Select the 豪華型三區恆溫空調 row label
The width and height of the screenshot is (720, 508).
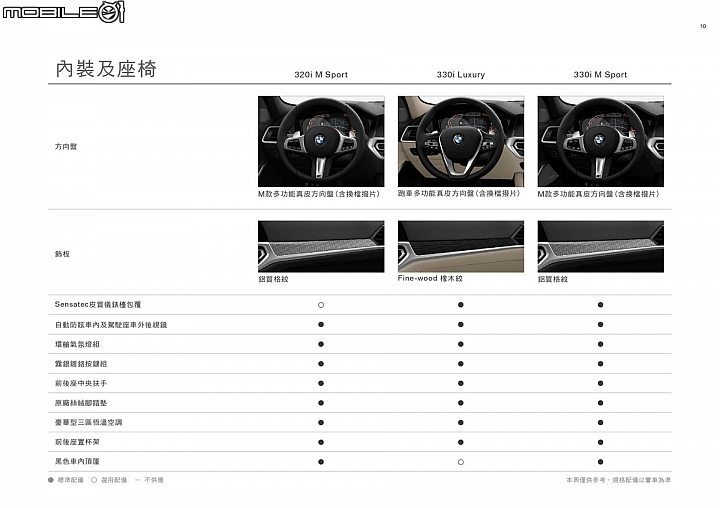(89, 423)
